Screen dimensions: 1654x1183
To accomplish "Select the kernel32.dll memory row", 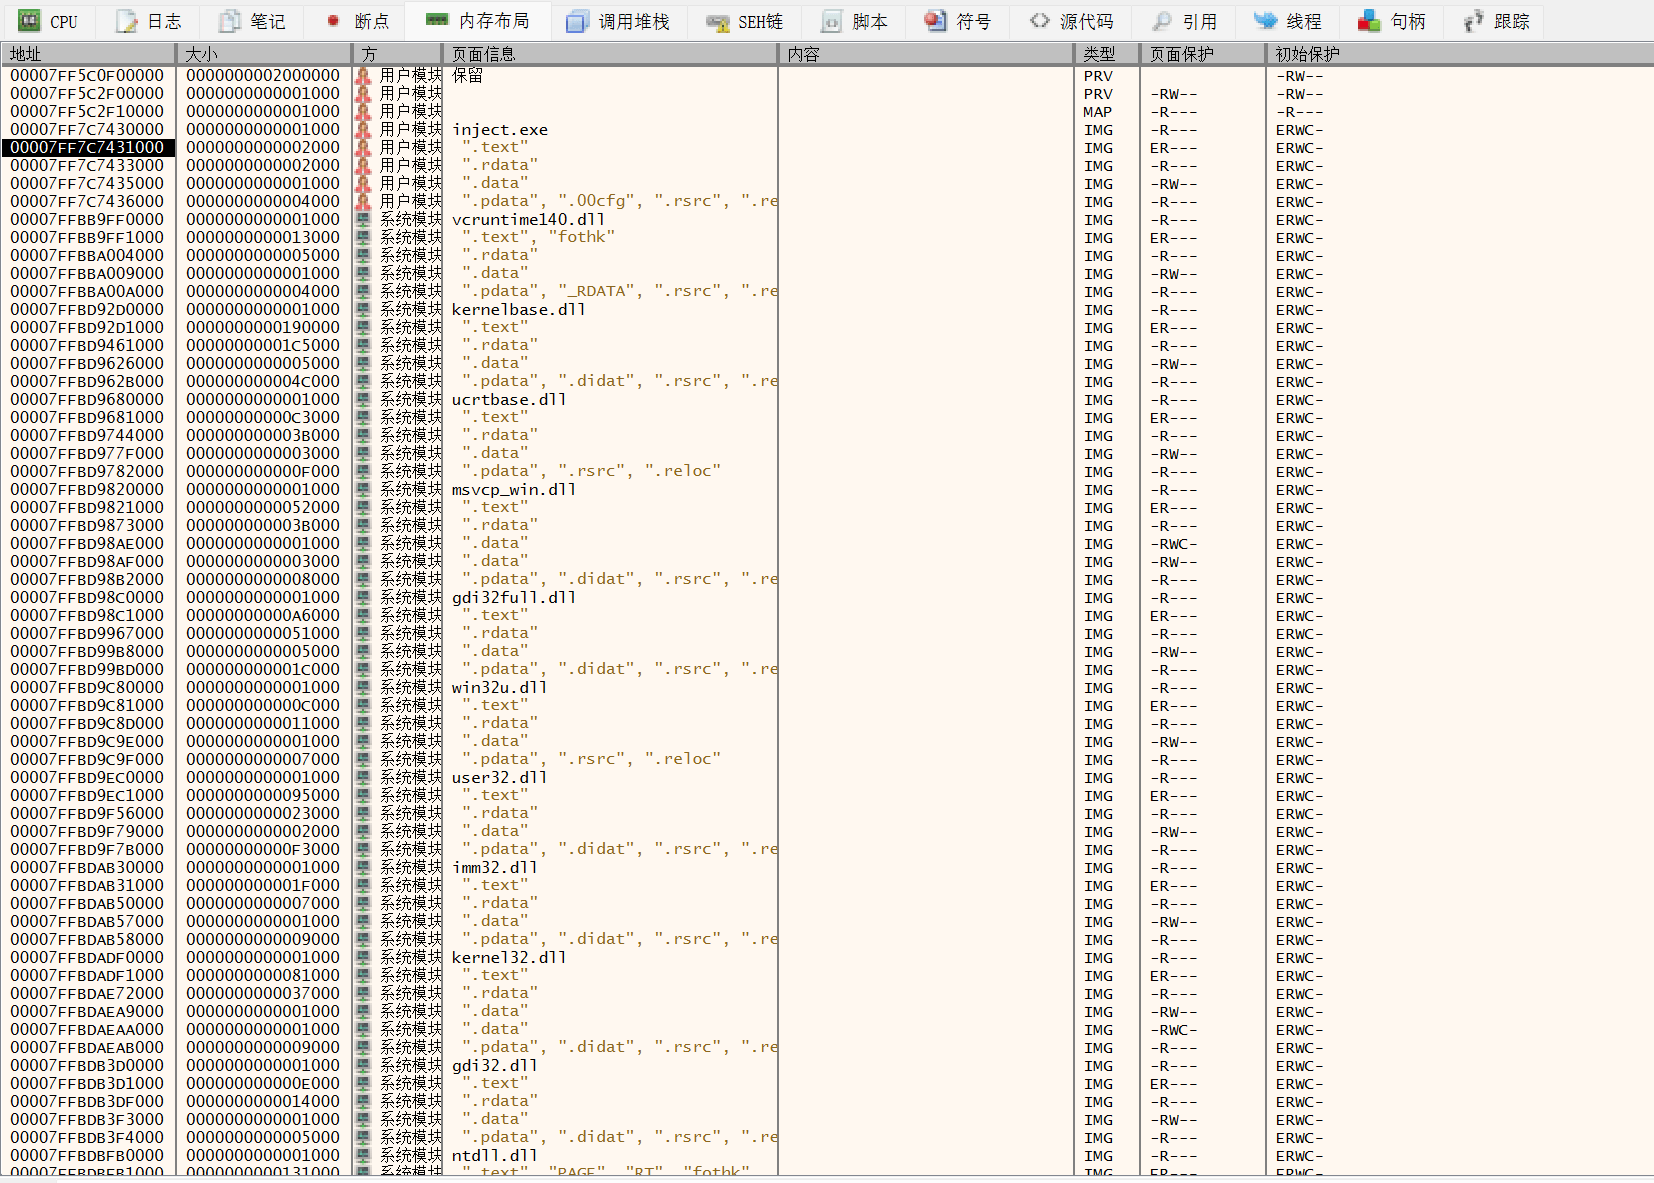I will (509, 957).
